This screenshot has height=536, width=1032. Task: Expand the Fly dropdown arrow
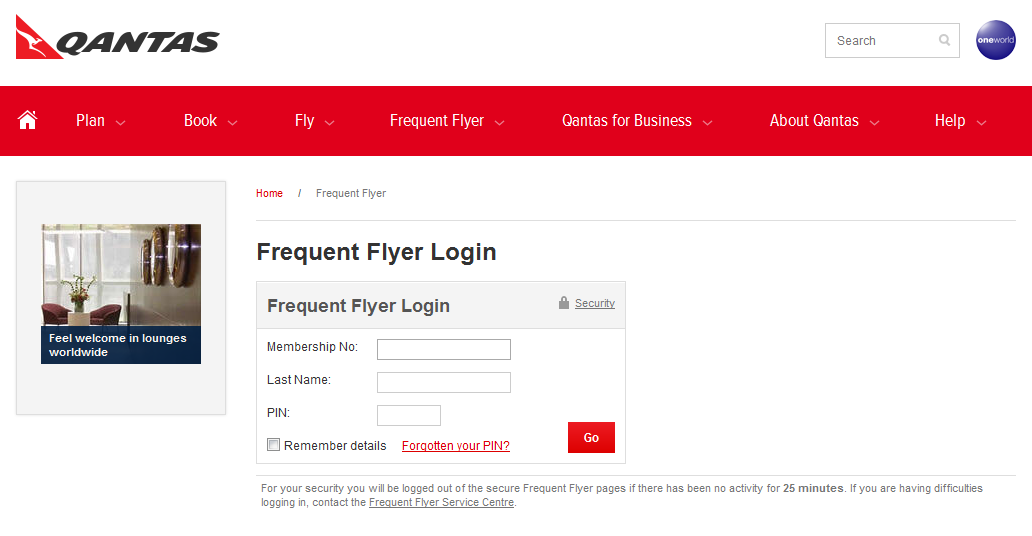click(x=330, y=122)
